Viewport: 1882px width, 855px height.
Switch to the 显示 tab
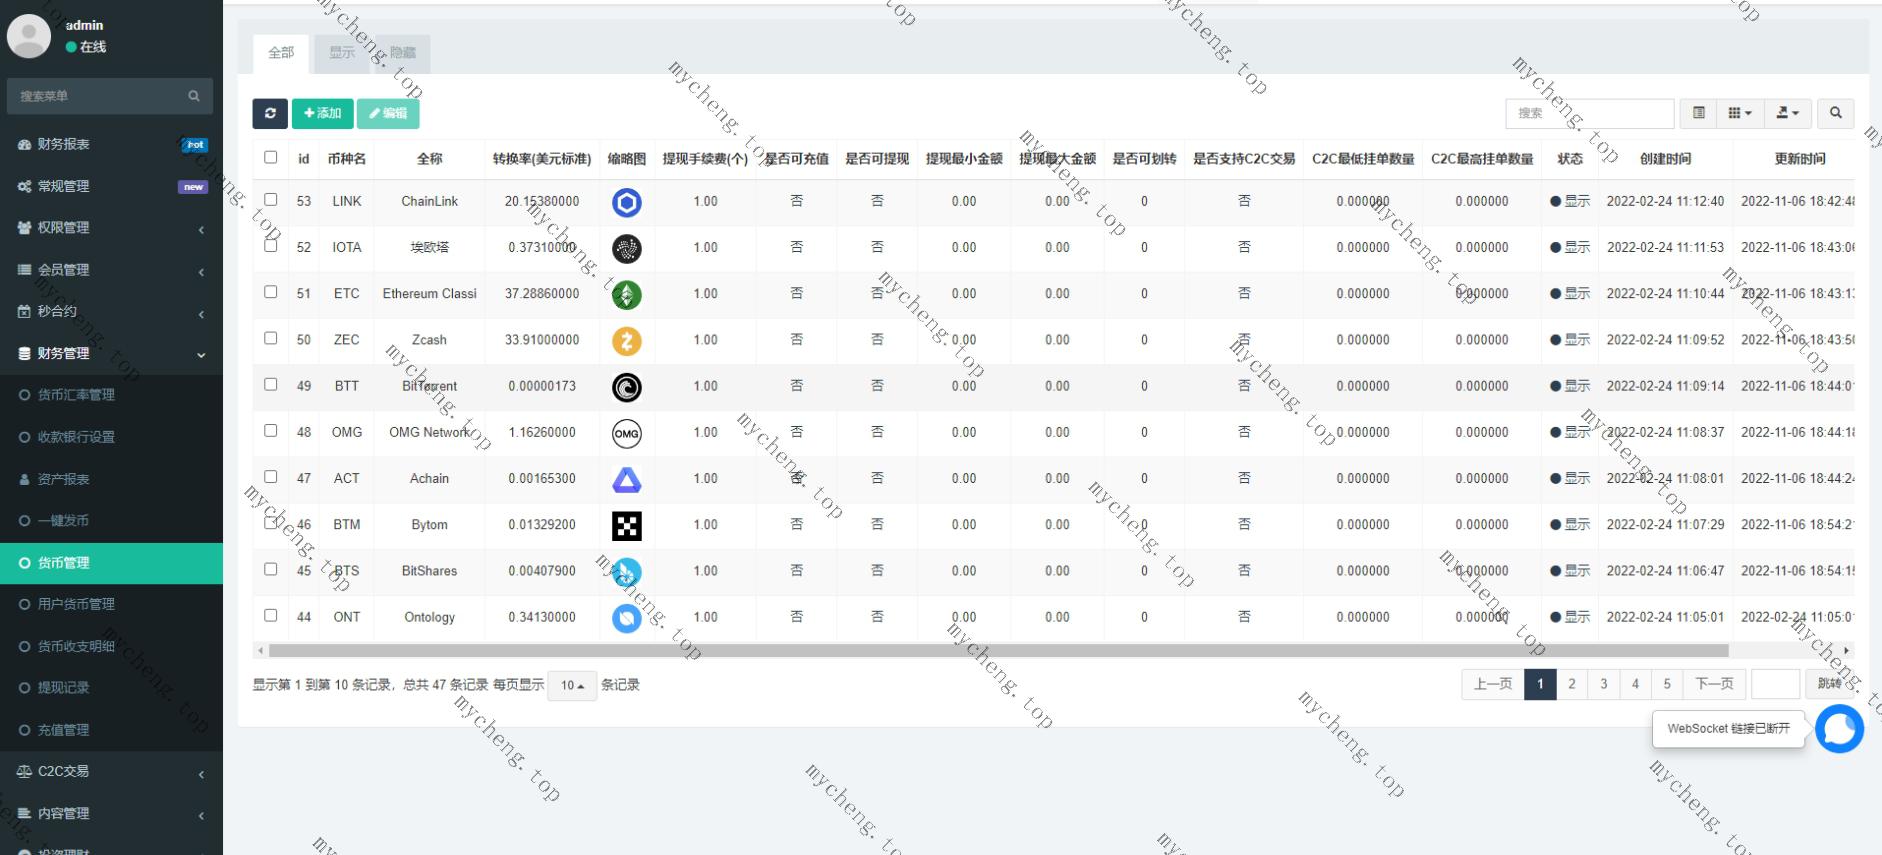pyautogui.click(x=342, y=53)
